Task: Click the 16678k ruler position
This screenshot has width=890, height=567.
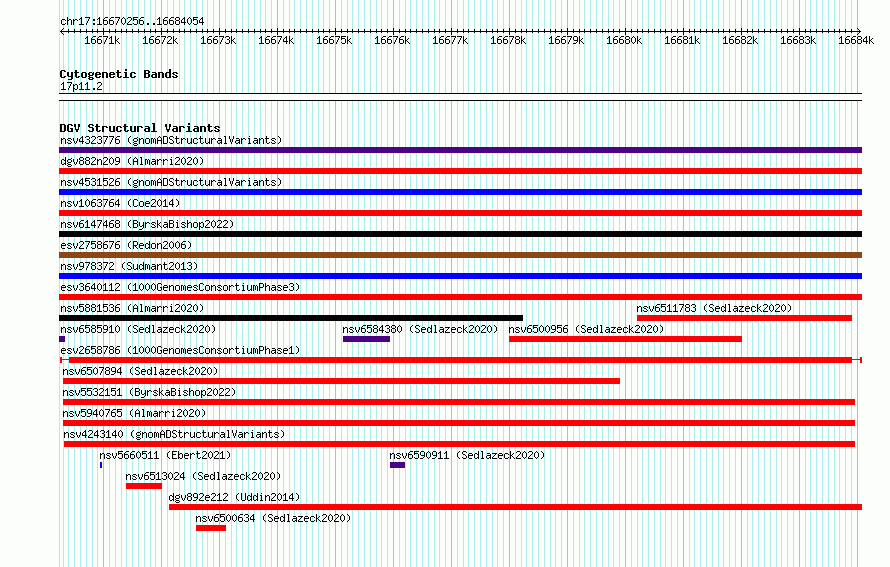Action: [x=508, y=40]
